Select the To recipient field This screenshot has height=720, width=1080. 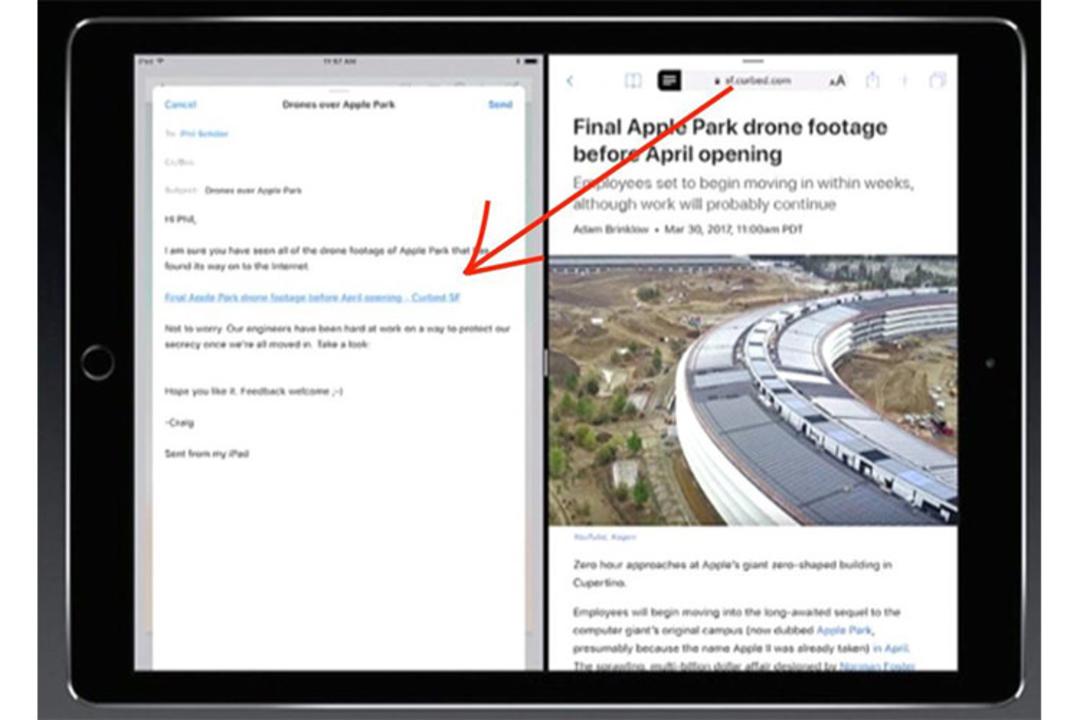coord(338,134)
